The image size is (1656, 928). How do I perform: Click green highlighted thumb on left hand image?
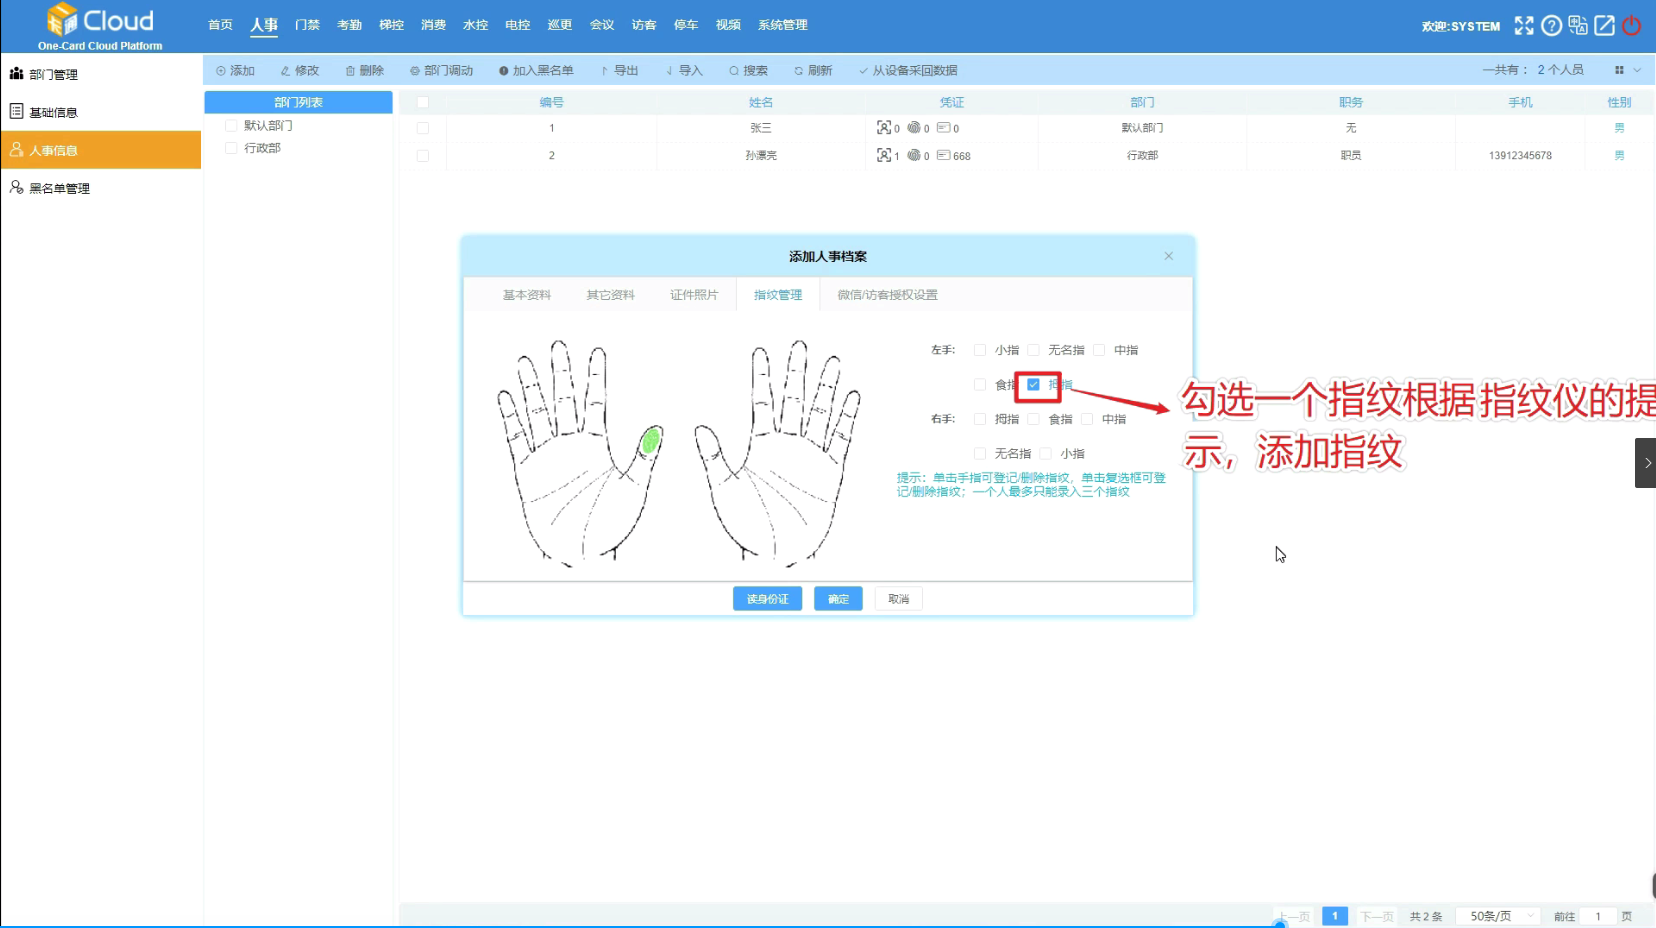coord(651,441)
